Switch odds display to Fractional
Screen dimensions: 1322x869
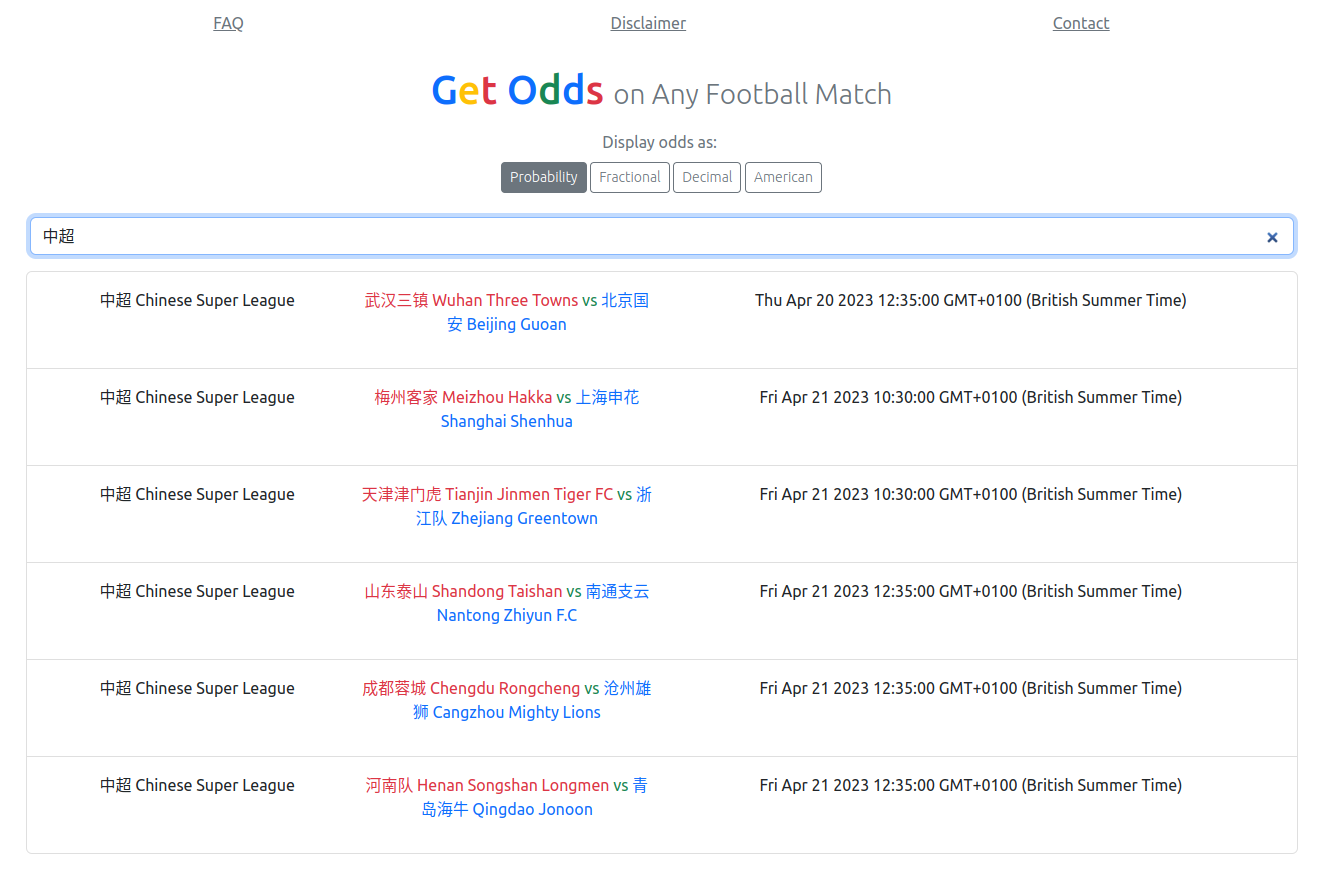coord(630,177)
